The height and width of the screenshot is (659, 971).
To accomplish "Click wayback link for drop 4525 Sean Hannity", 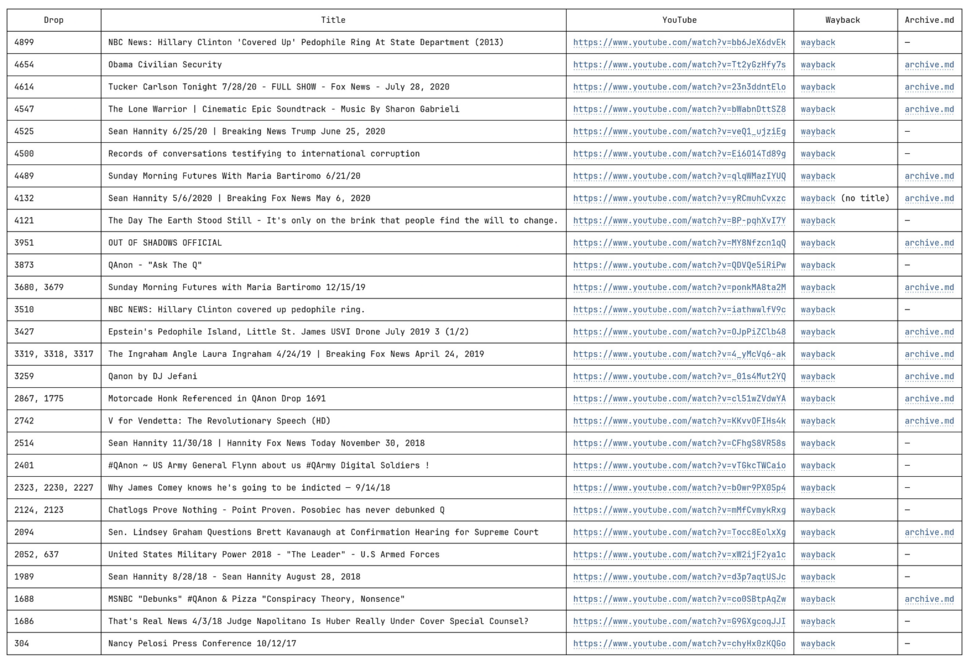I will click(817, 132).
